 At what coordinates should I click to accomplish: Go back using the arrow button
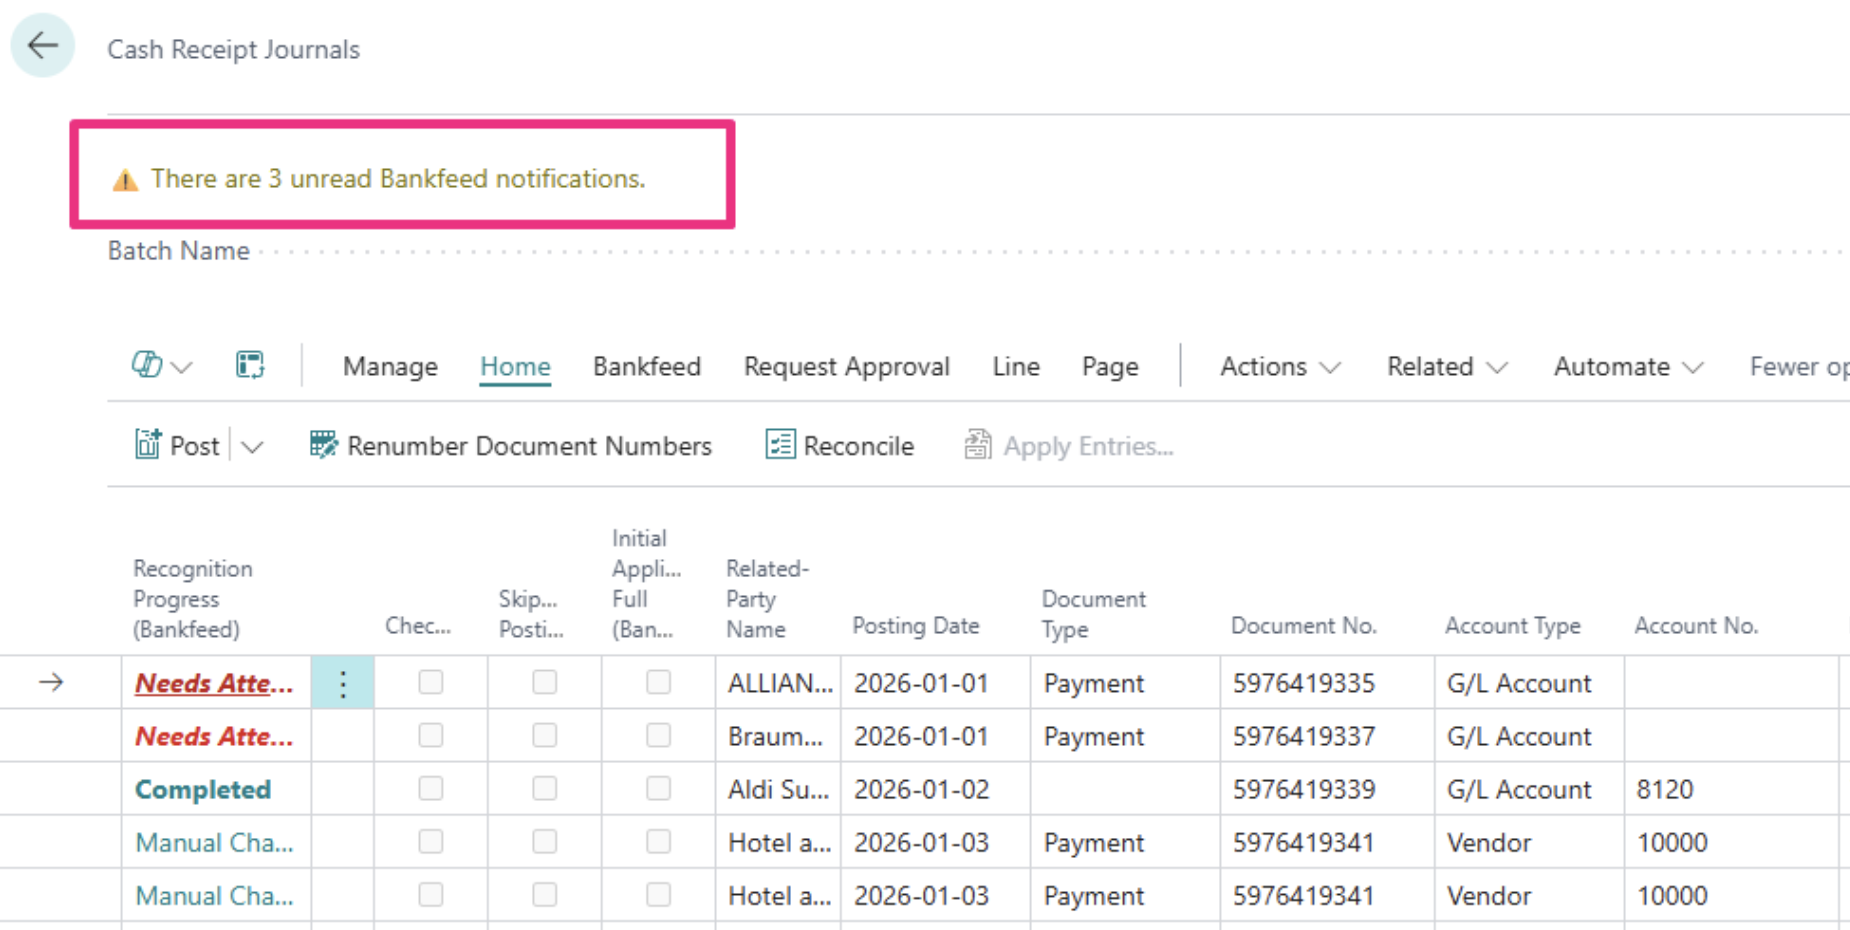point(42,45)
